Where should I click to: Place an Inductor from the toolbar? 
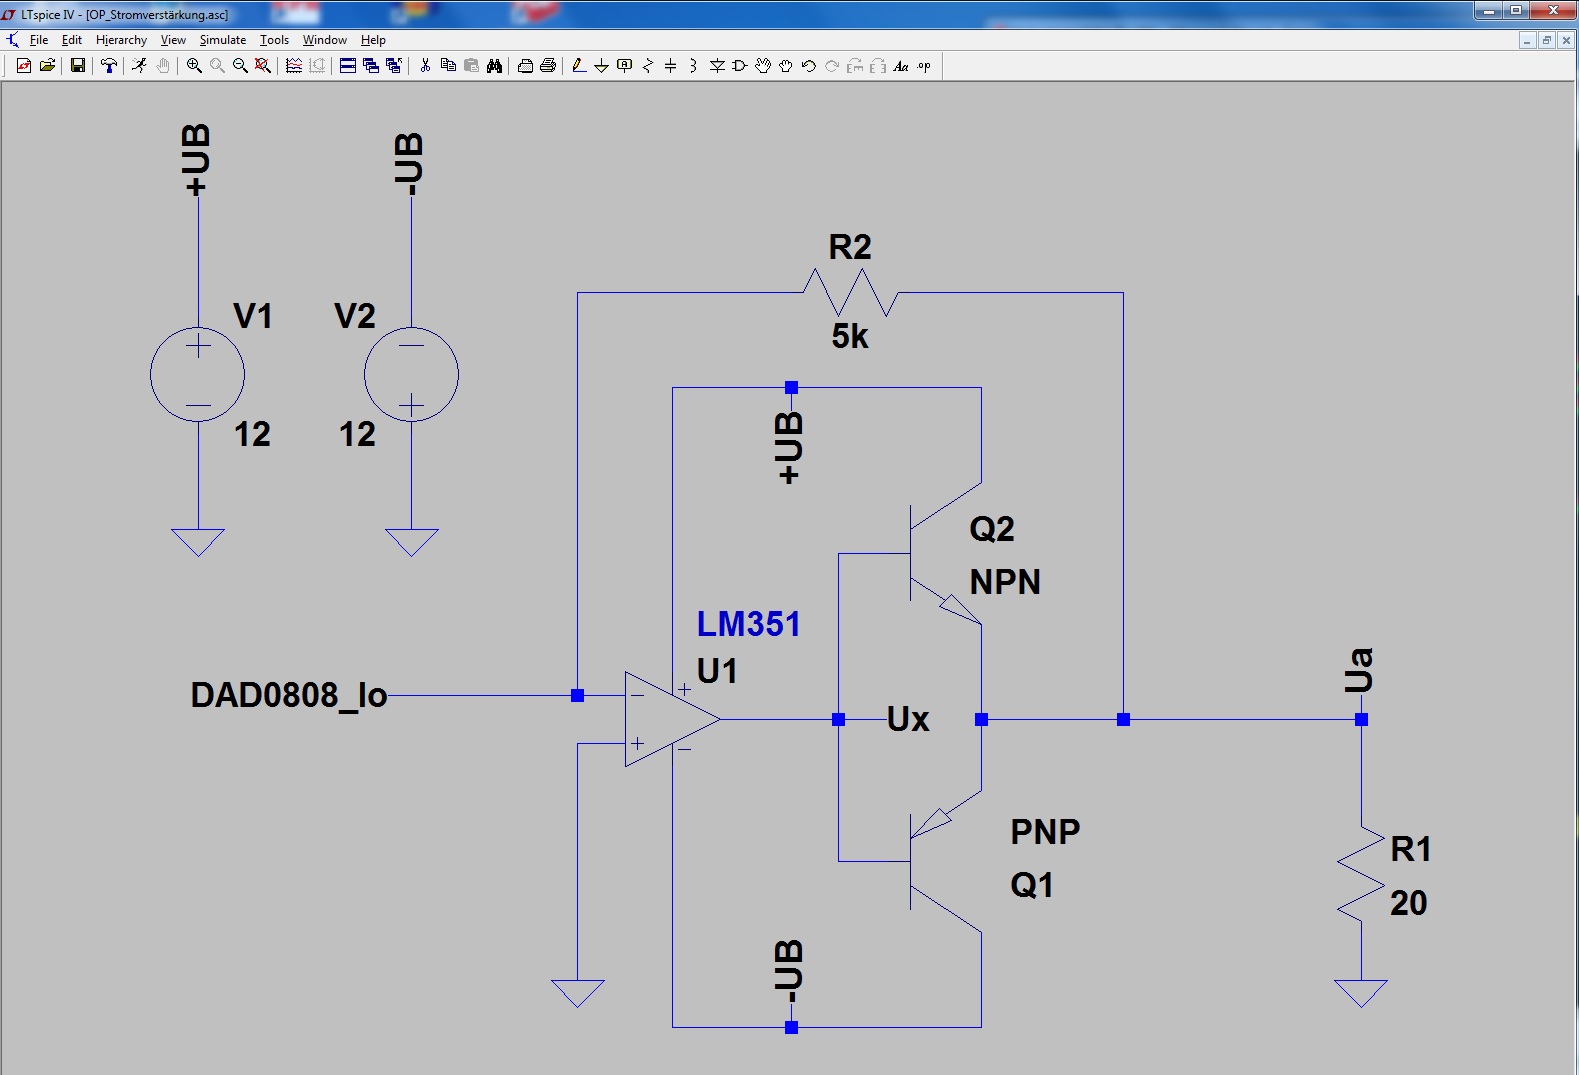[694, 66]
